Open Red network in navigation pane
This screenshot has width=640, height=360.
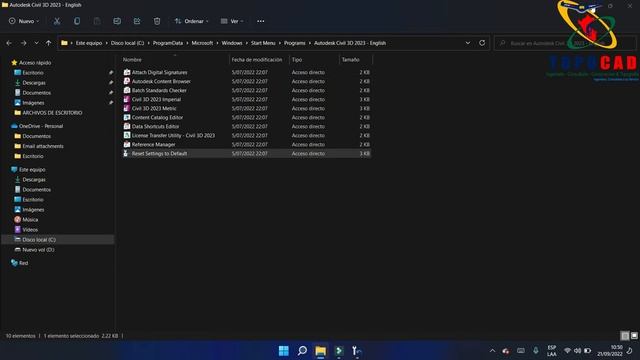[x=23, y=263]
